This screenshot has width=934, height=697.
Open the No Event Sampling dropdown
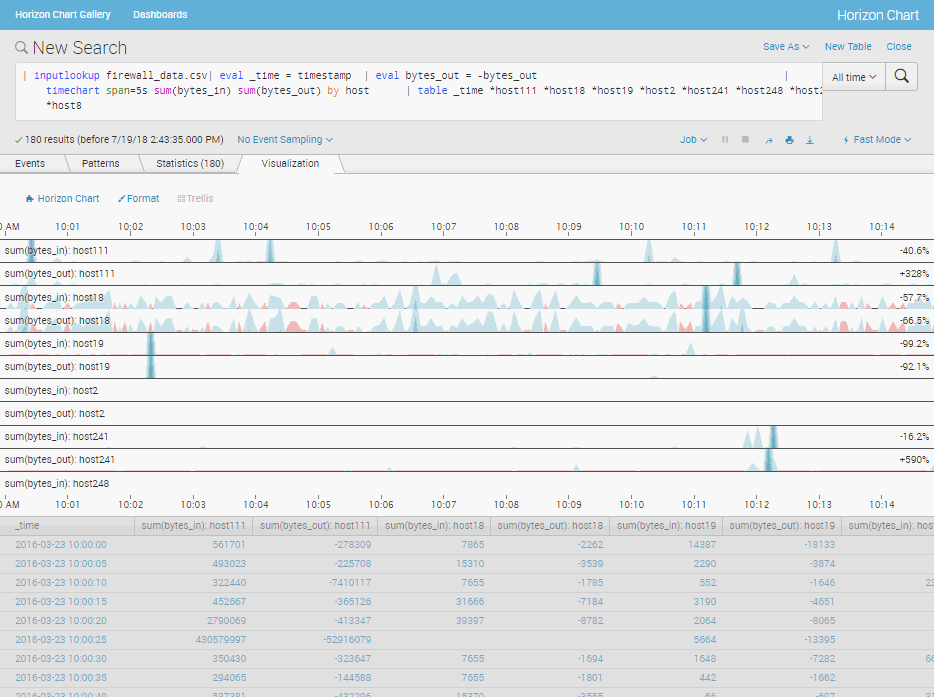(x=285, y=139)
